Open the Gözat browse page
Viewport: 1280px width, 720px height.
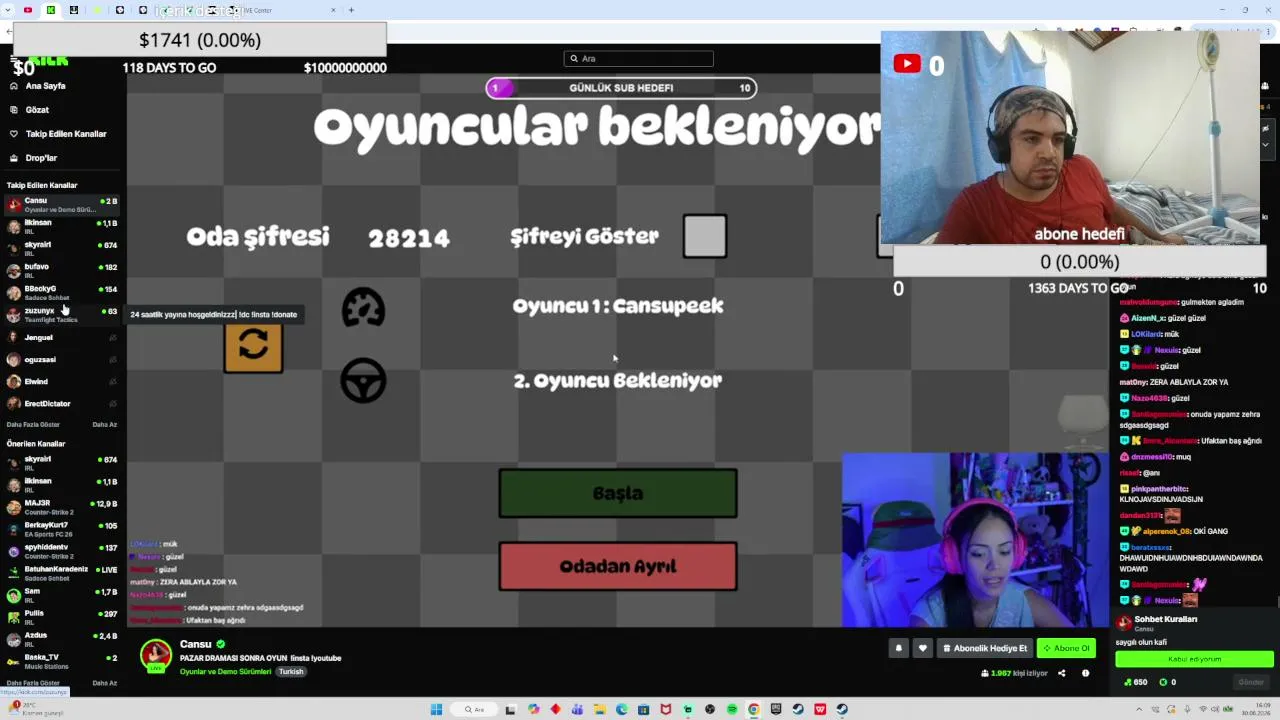37,110
